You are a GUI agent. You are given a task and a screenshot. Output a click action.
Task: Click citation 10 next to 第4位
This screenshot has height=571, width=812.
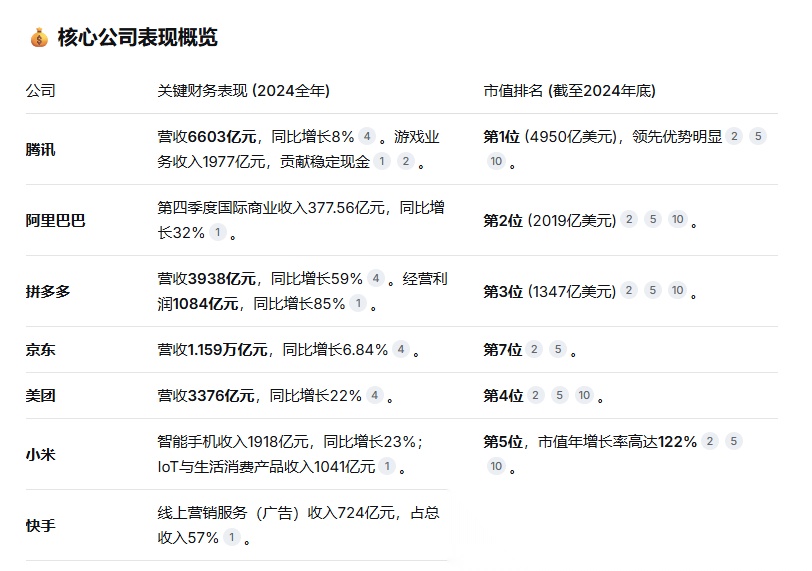[x=585, y=395]
